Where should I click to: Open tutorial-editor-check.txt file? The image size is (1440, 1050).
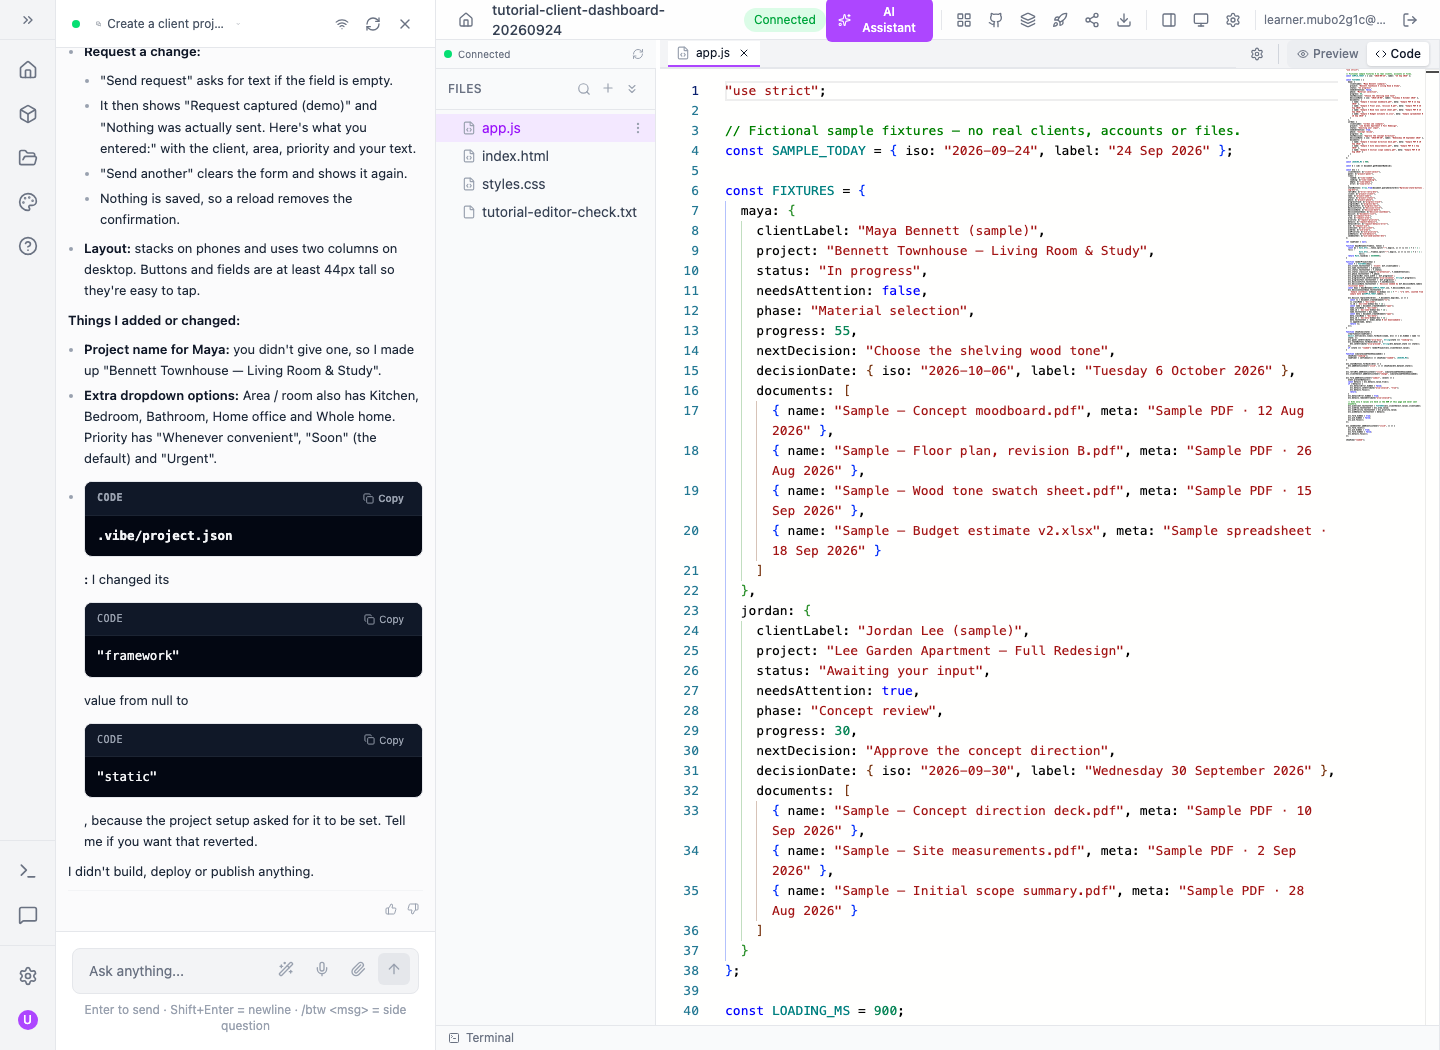tap(546, 212)
